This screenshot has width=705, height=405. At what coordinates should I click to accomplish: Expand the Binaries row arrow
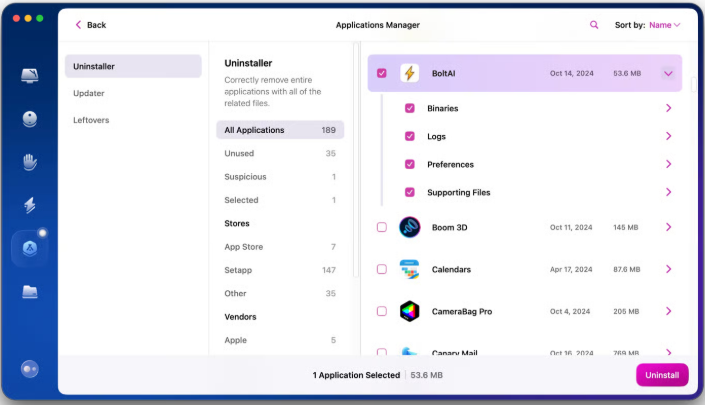(668, 108)
